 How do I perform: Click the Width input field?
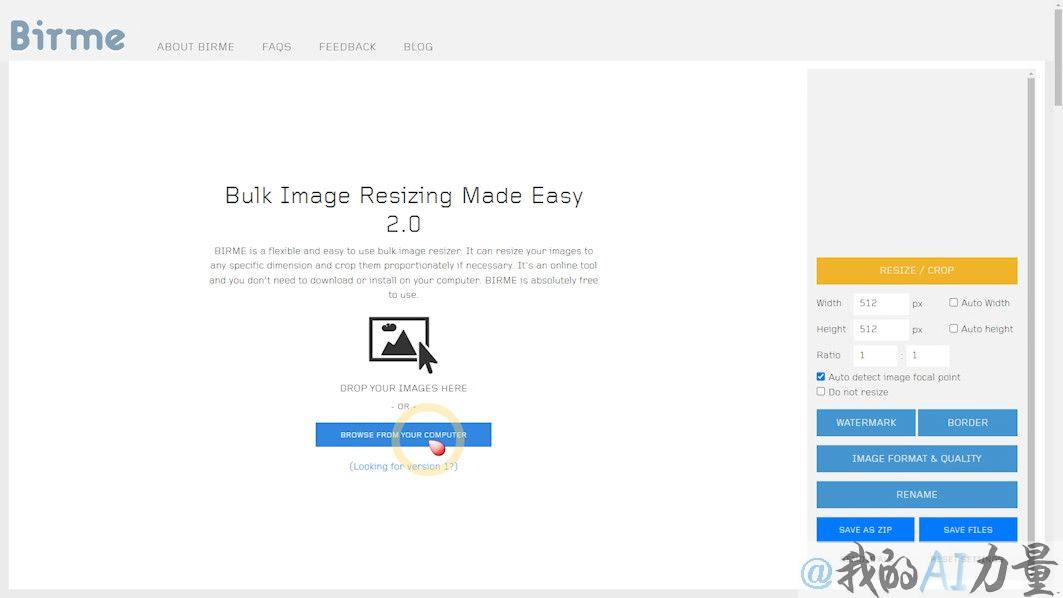880,303
